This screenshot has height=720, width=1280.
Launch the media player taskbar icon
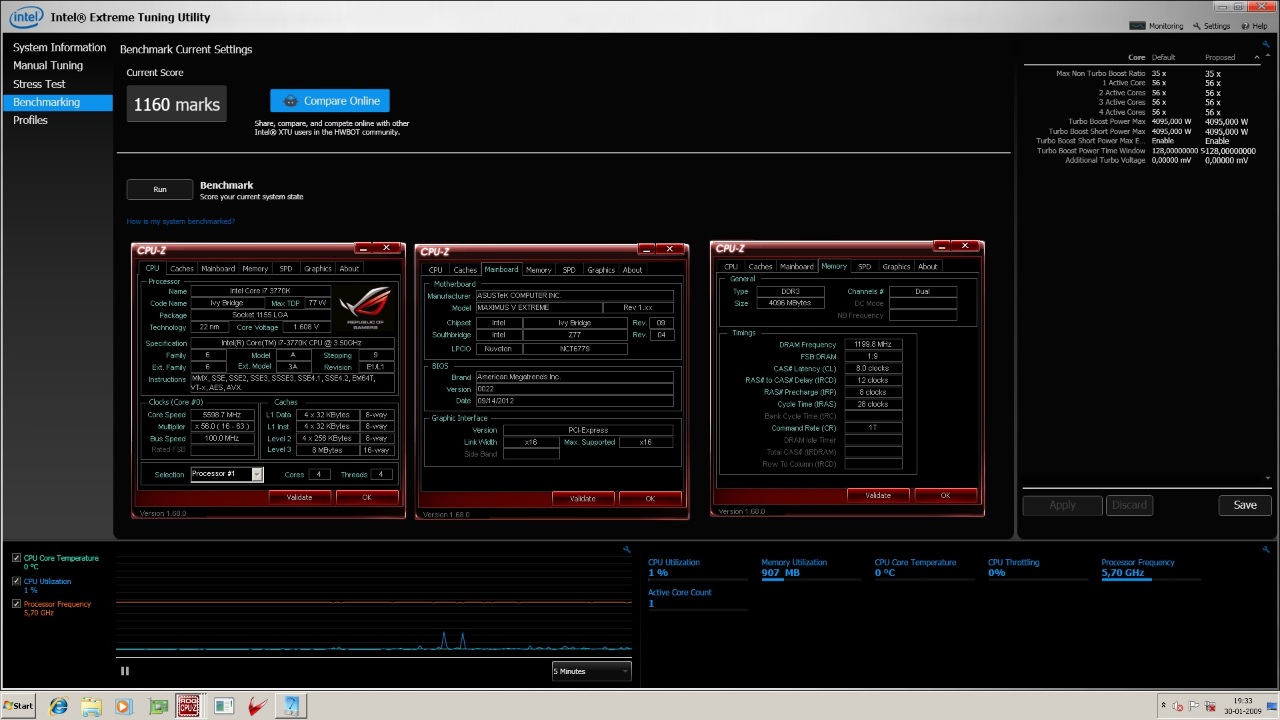[x=123, y=706]
